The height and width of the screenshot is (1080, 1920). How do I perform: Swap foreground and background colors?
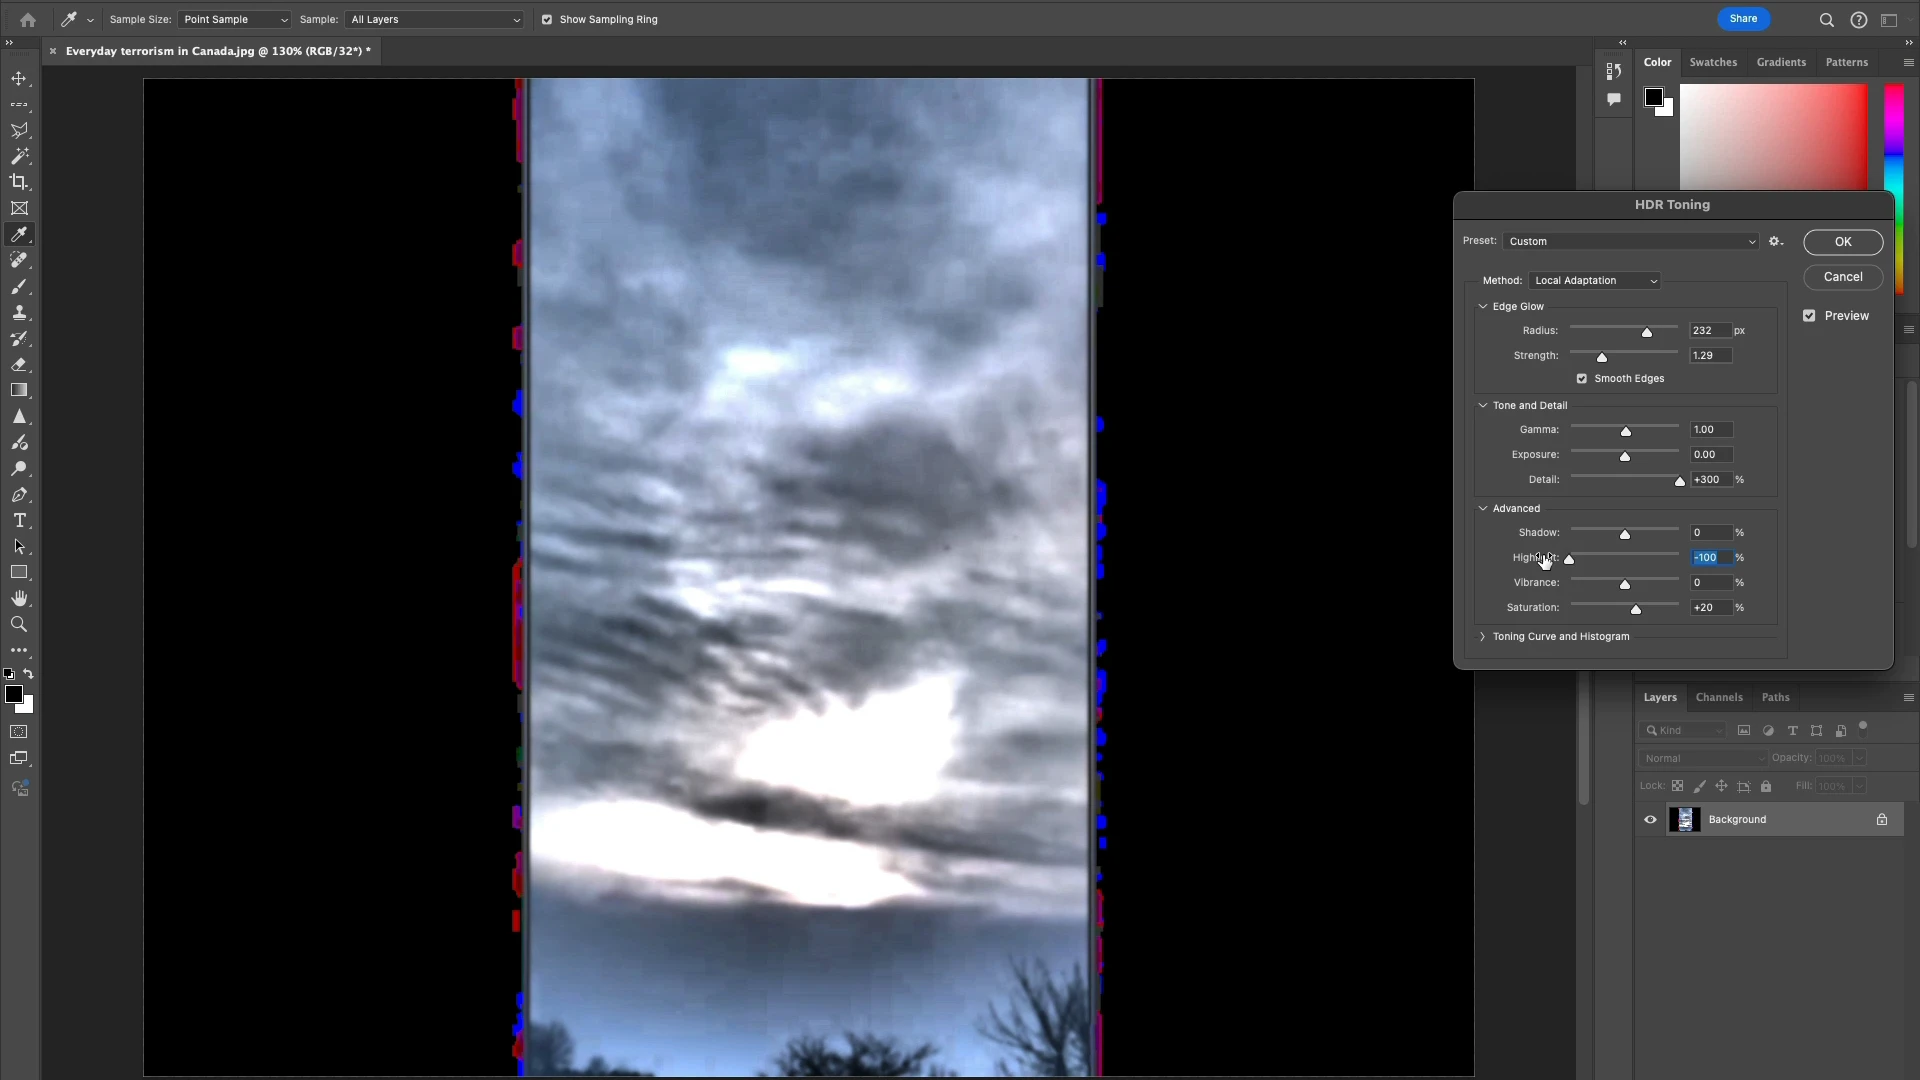click(29, 674)
